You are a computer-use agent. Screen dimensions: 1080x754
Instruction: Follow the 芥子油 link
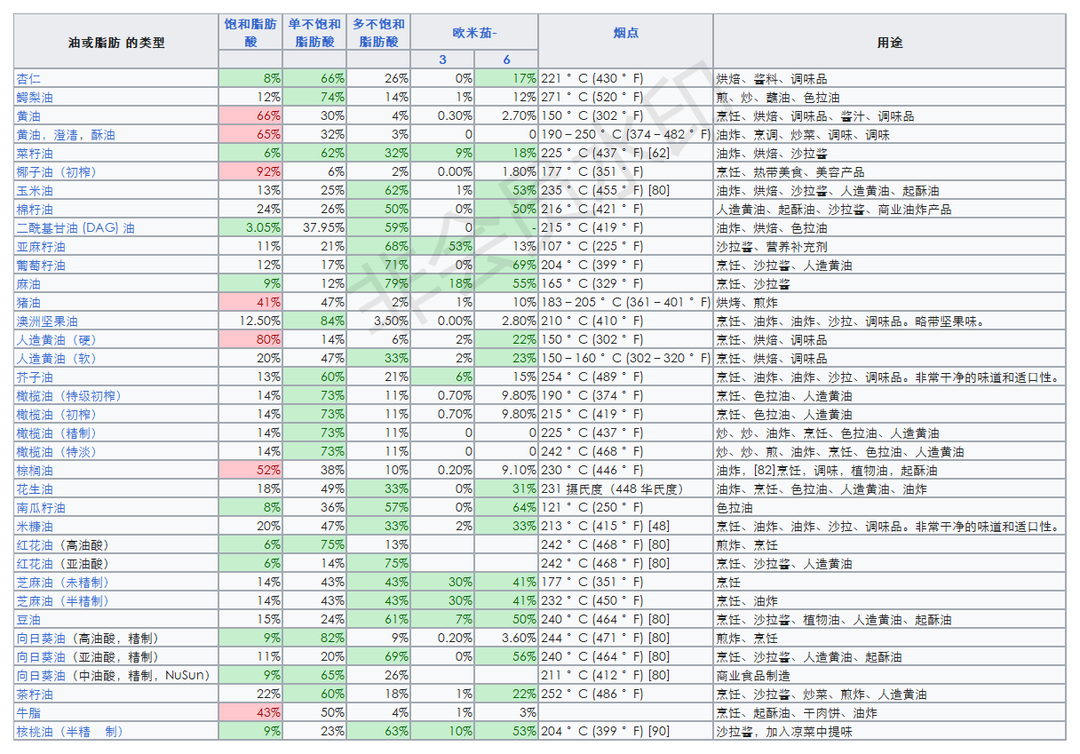pyautogui.click(x=34, y=377)
